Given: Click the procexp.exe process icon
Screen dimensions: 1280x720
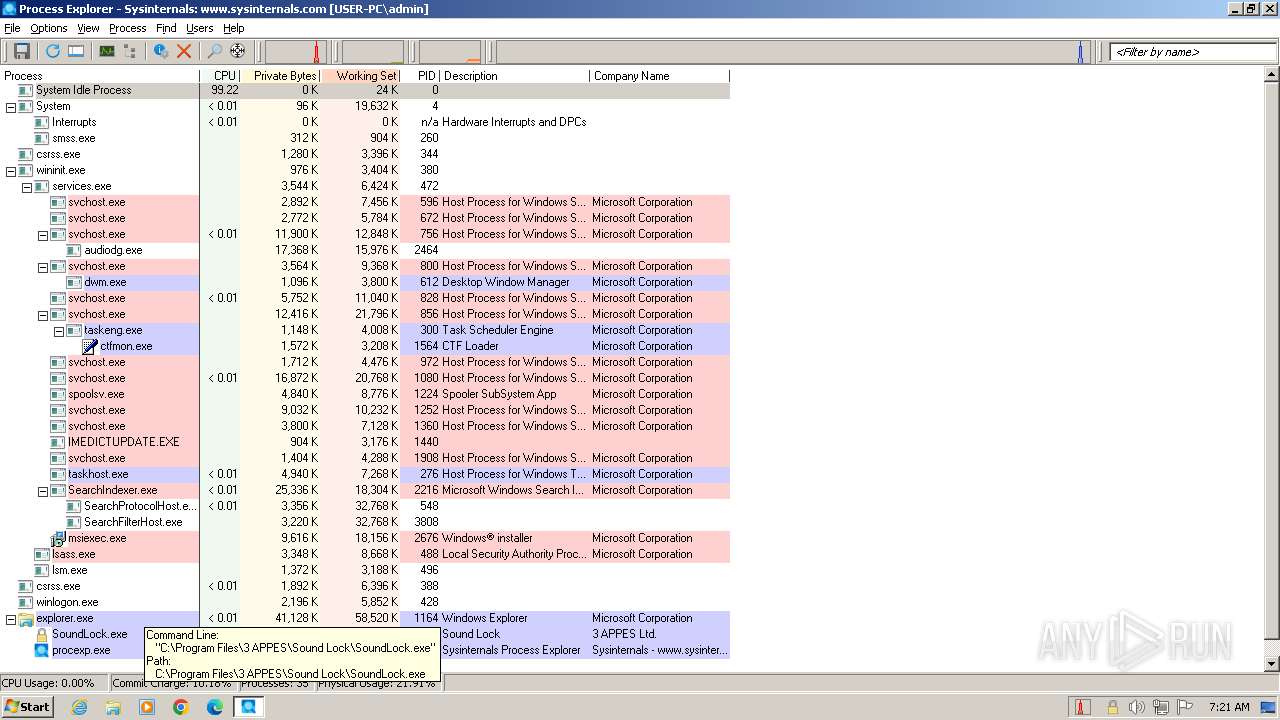Looking at the screenshot, I should 42,650.
